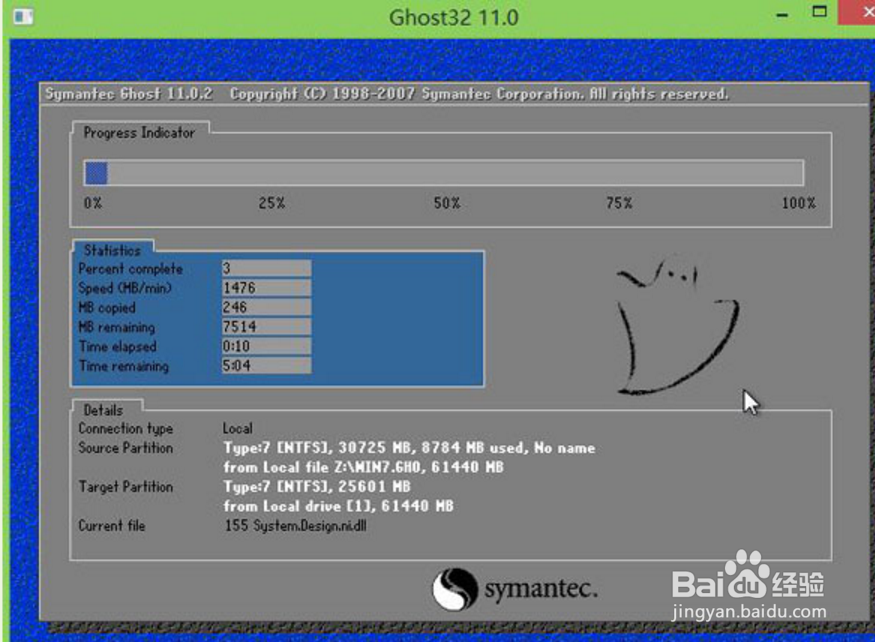
Task: Click the symantec. wordmark text
Action: (541, 589)
